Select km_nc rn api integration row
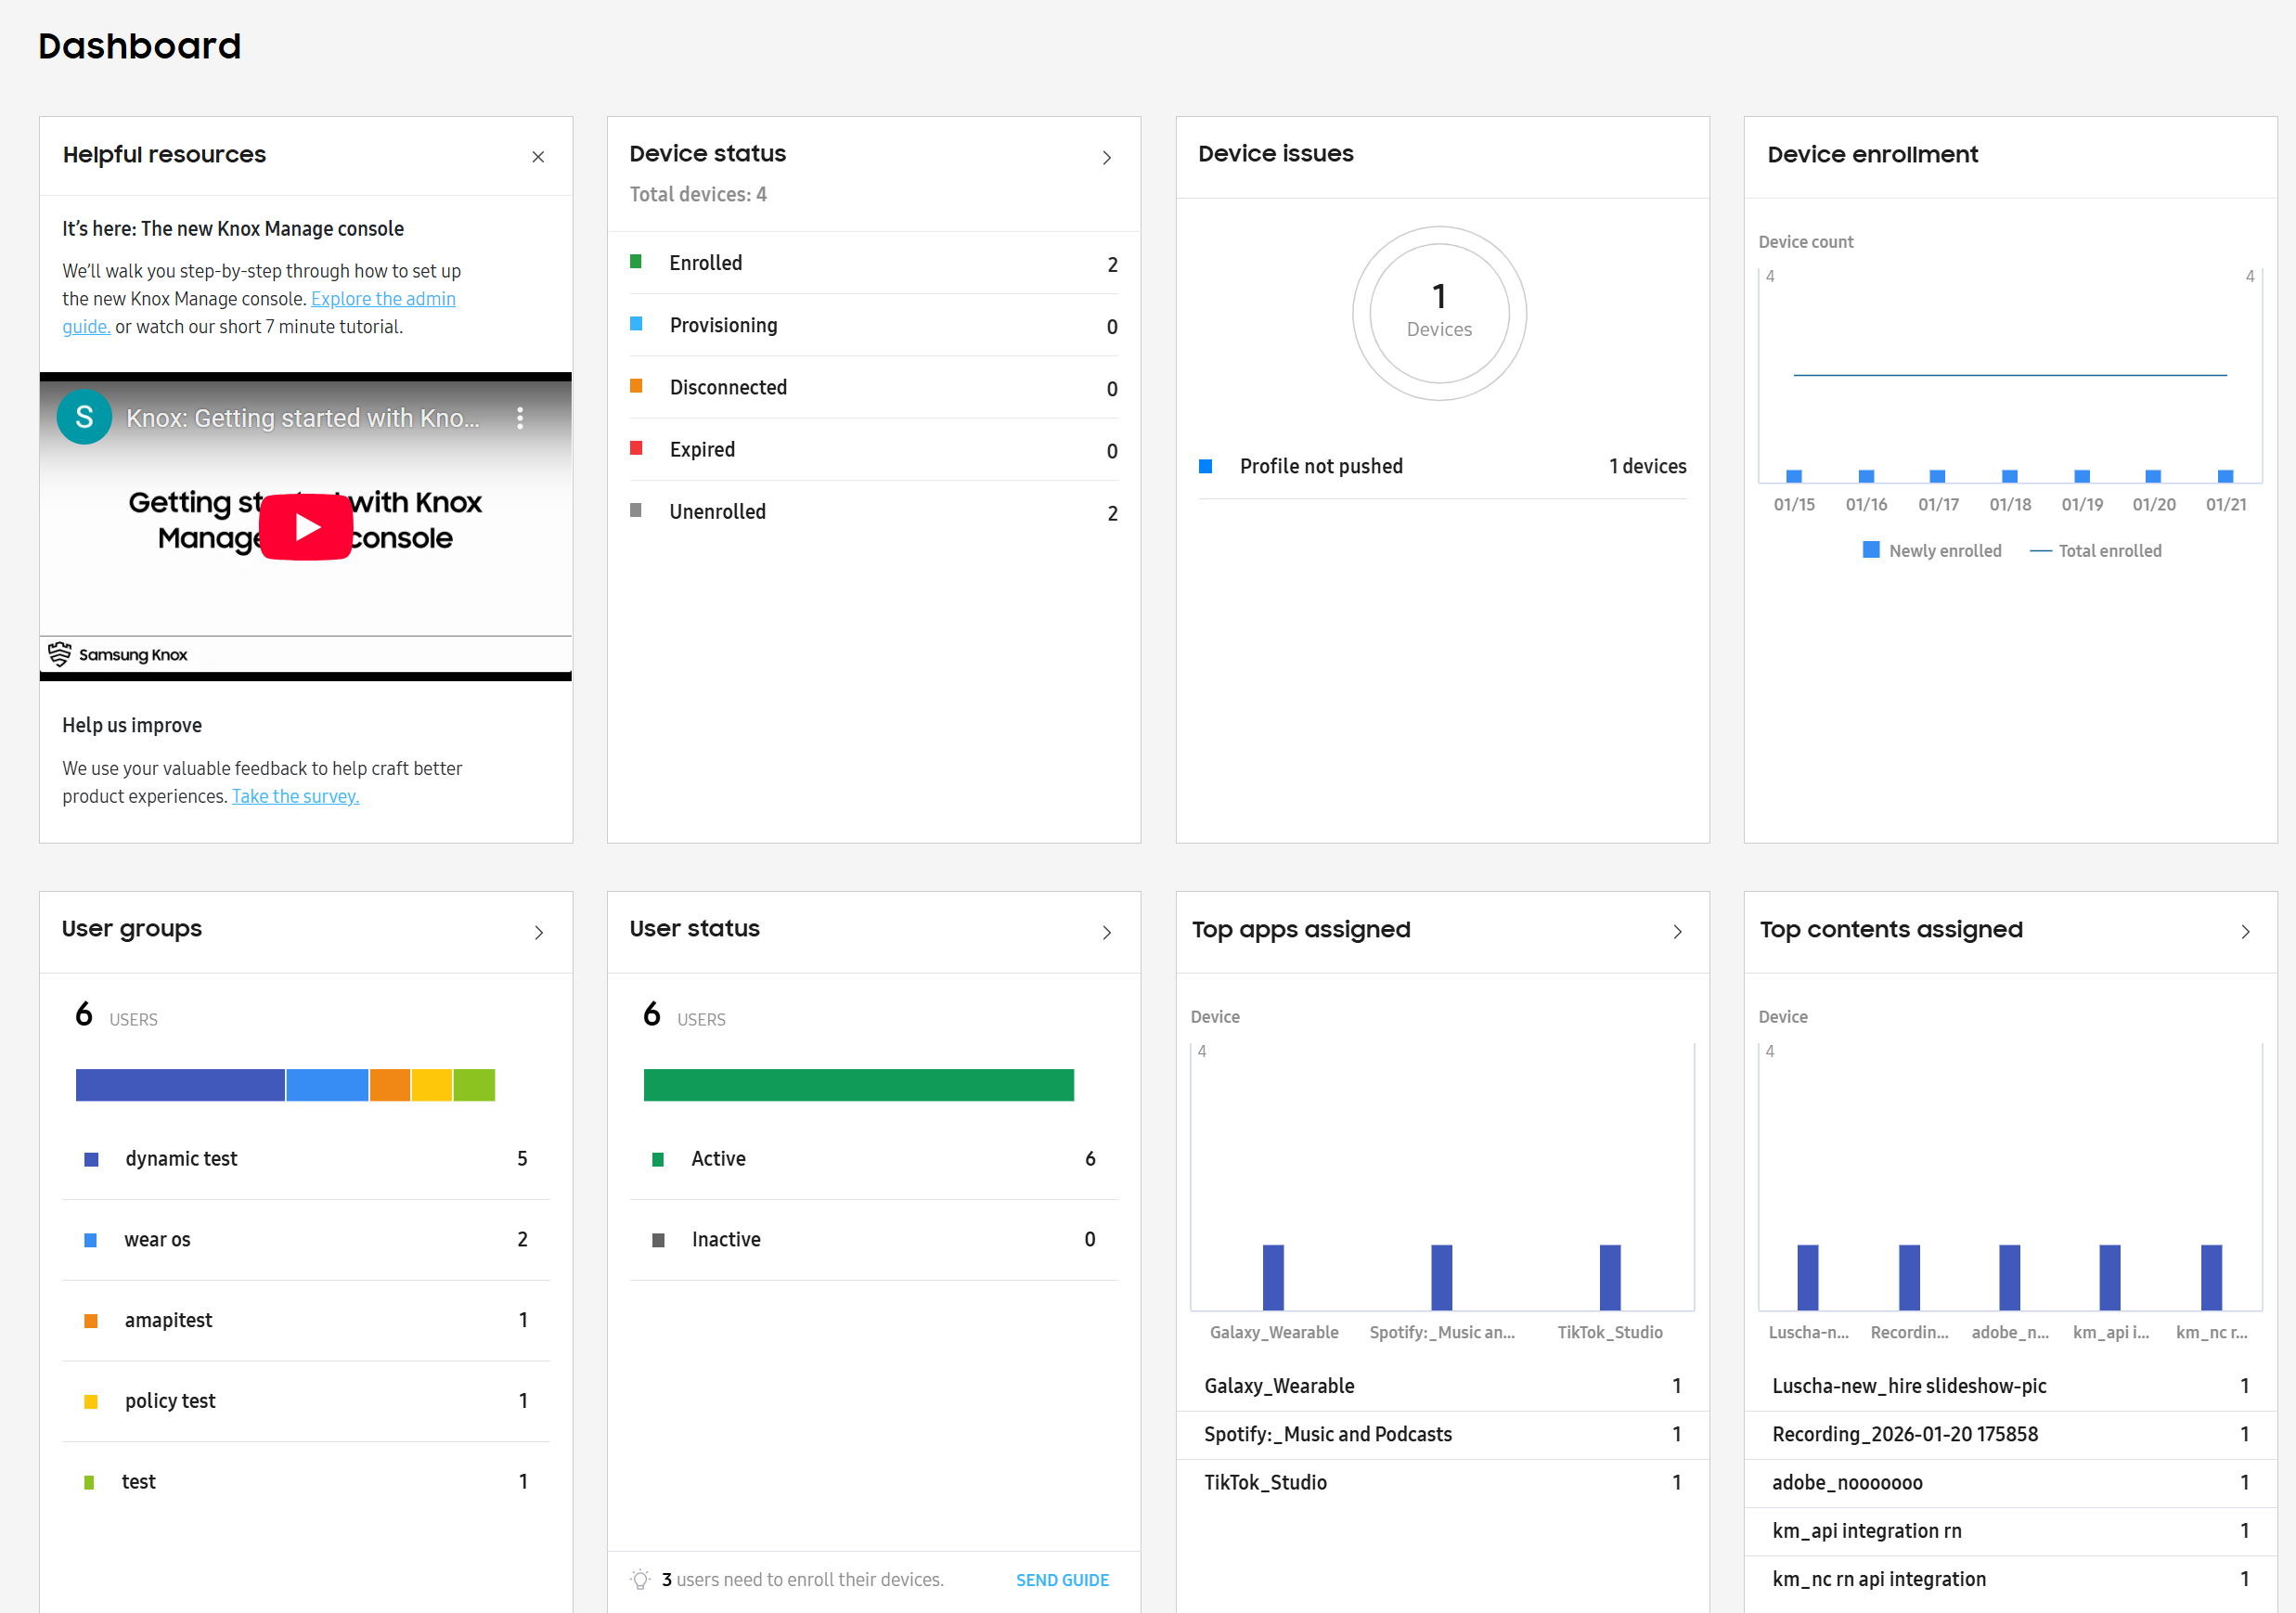 click(2010, 1580)
